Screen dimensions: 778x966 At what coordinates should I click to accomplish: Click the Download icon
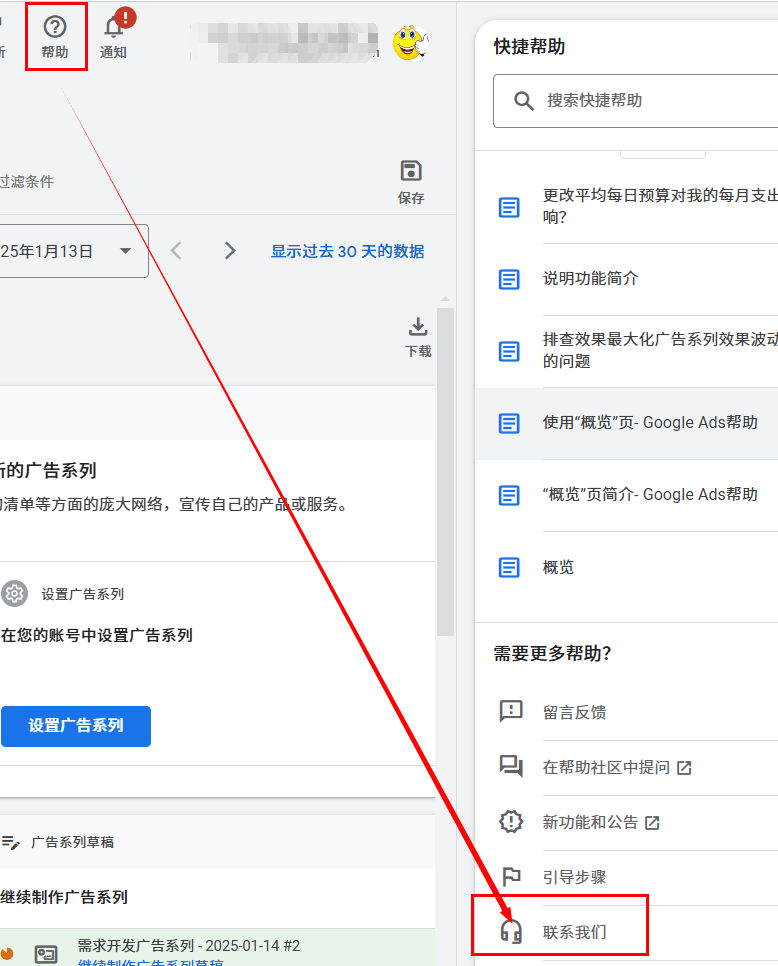418,327
